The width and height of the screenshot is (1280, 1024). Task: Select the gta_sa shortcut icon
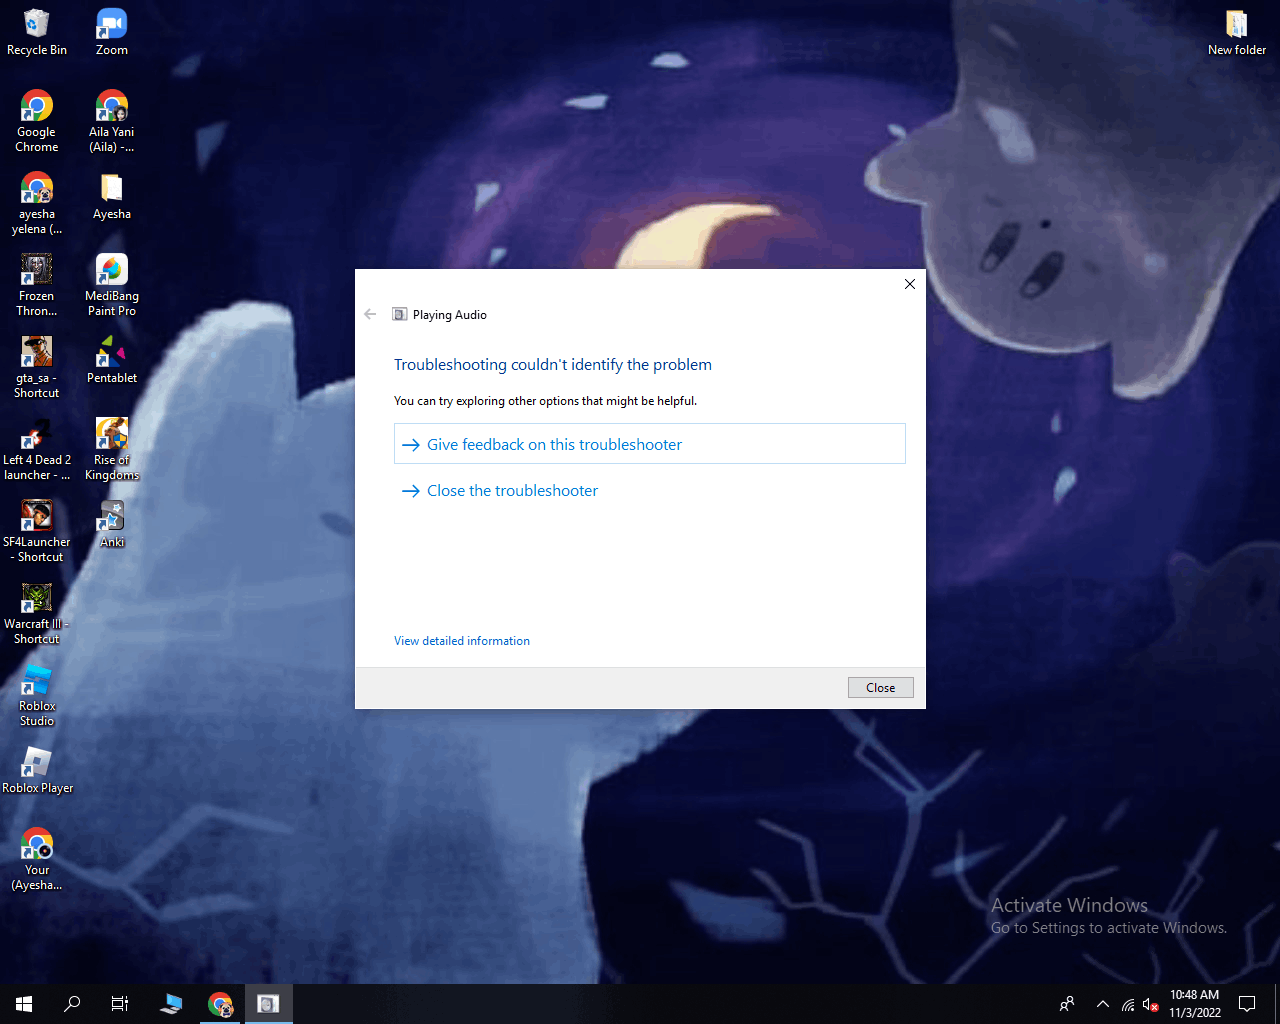[x=37, y=367]
